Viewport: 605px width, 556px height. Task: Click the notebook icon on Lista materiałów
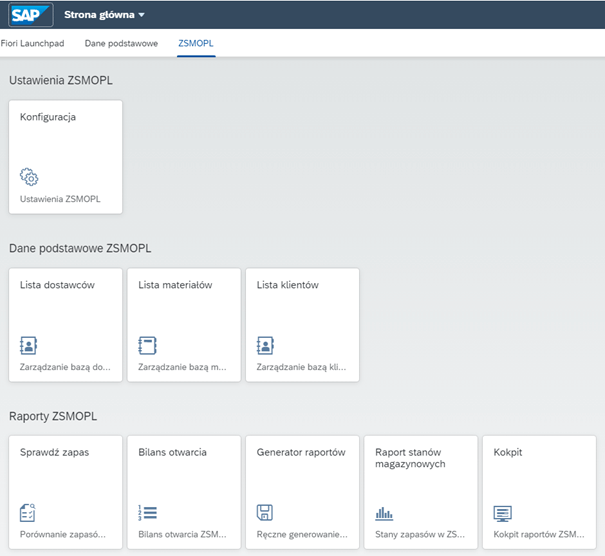(147, 345)
